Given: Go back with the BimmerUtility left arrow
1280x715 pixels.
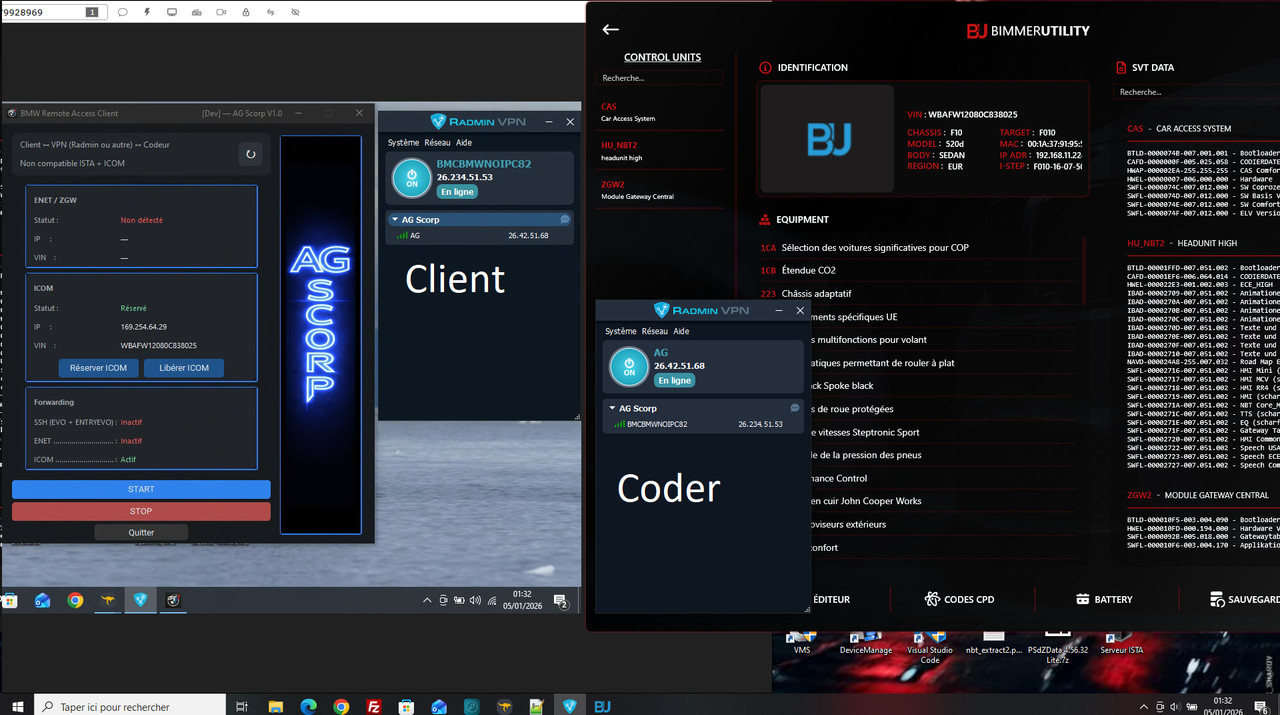Looking at the screenshot, I should (x=611, y=30).
